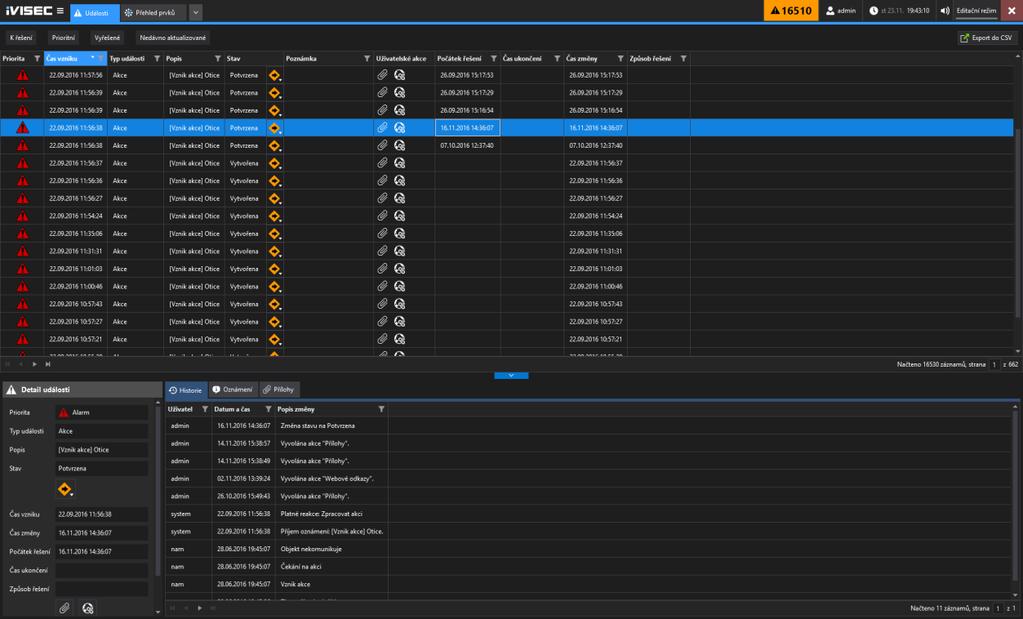Click camera action in 11:31:31 row
1023x619 pixels.
(x=399, y=251)
